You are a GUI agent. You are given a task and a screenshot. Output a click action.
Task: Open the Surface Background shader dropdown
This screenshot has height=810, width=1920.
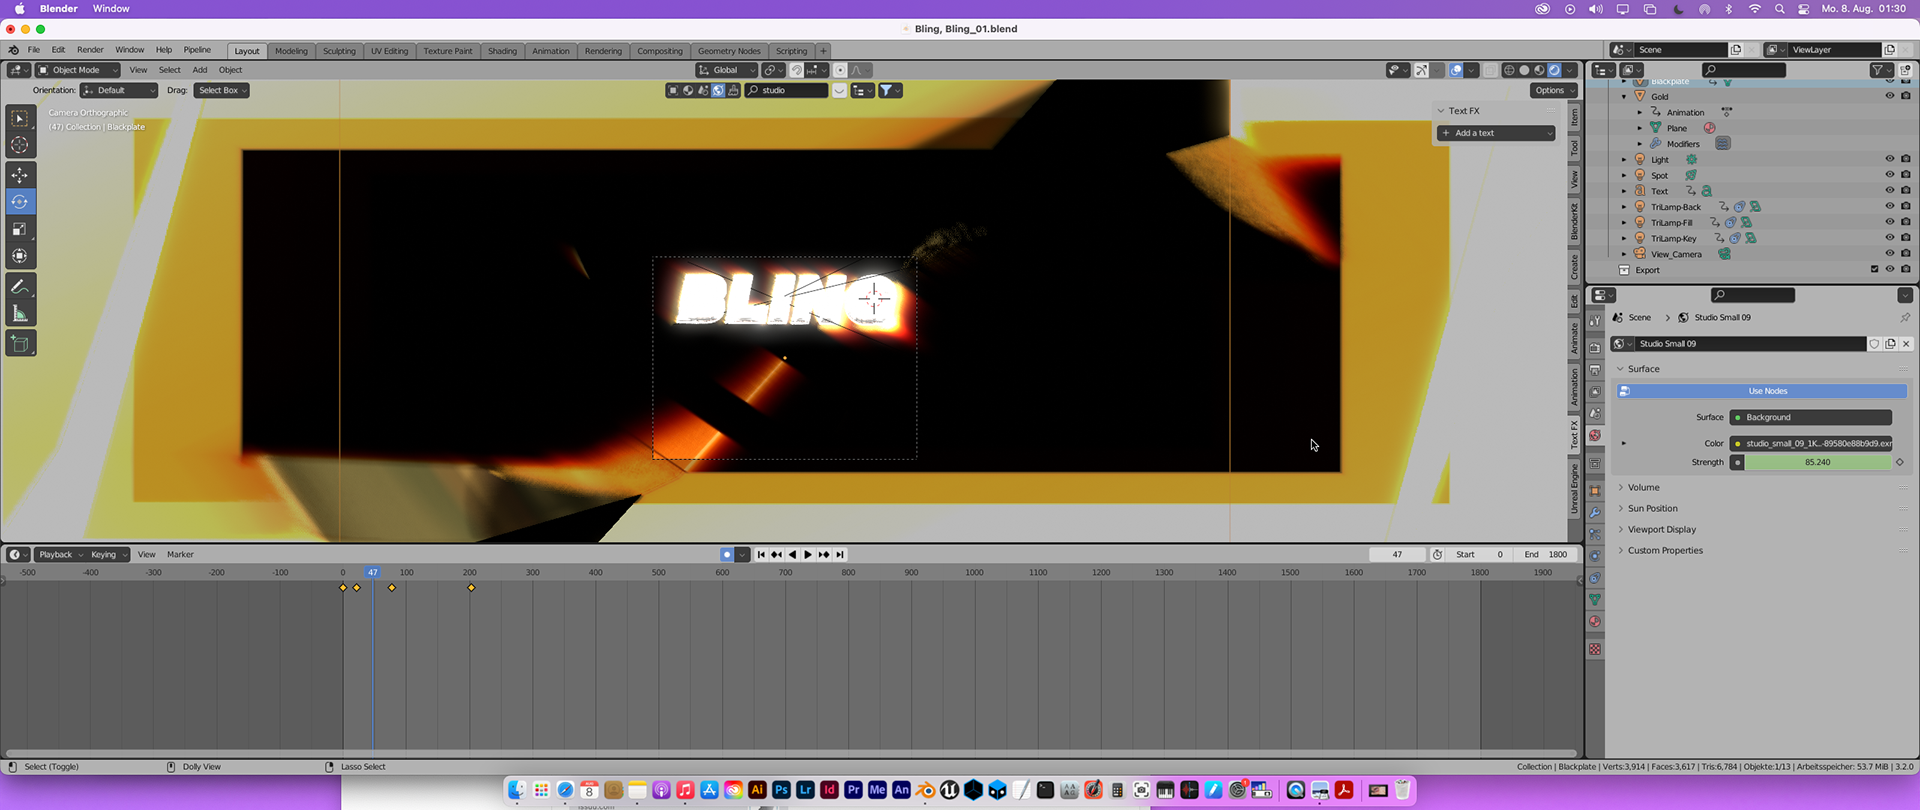pos(1811,418)
